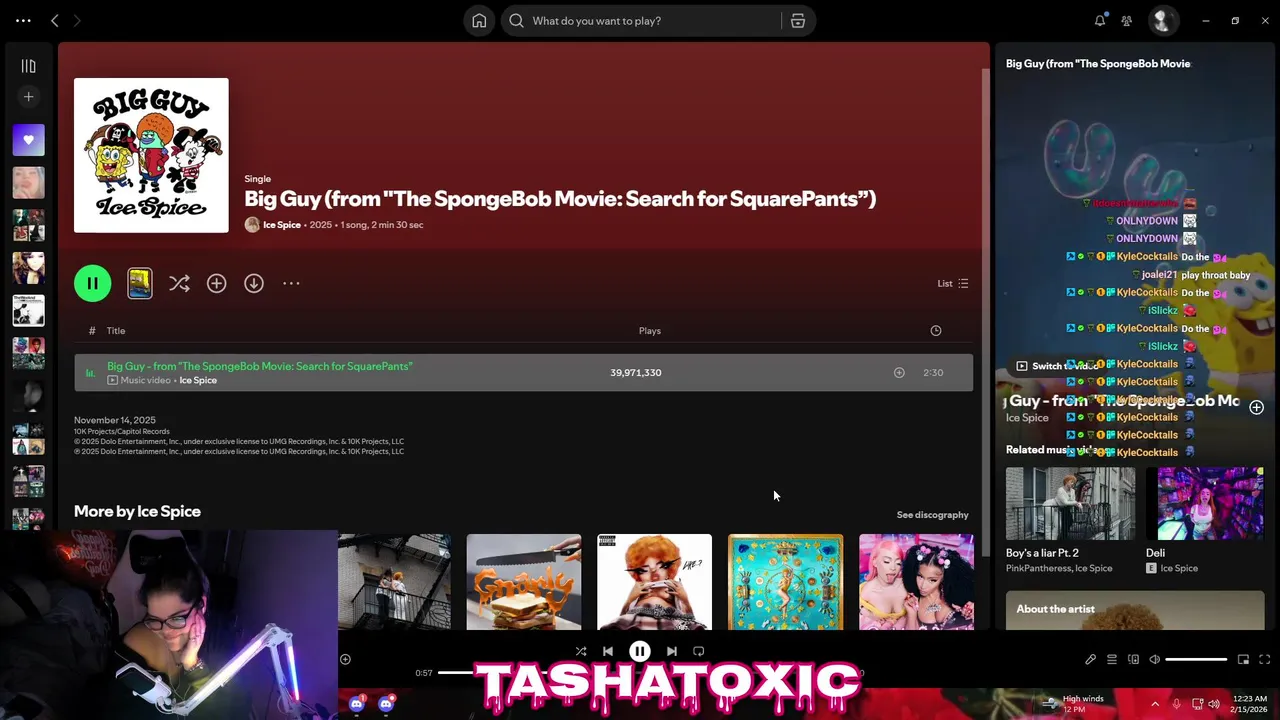Show hidden system tray icons chevron

(1155, 704)
